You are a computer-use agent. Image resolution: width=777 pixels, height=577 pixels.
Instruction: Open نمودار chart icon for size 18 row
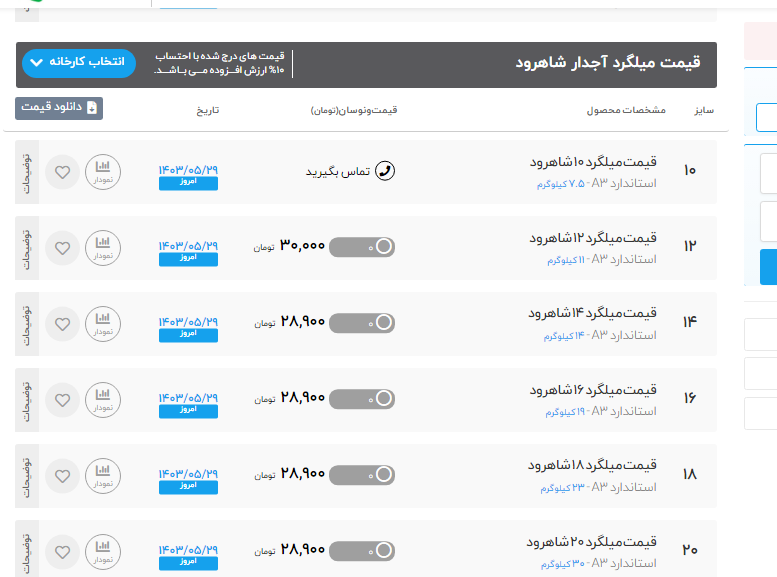point(102,475)
